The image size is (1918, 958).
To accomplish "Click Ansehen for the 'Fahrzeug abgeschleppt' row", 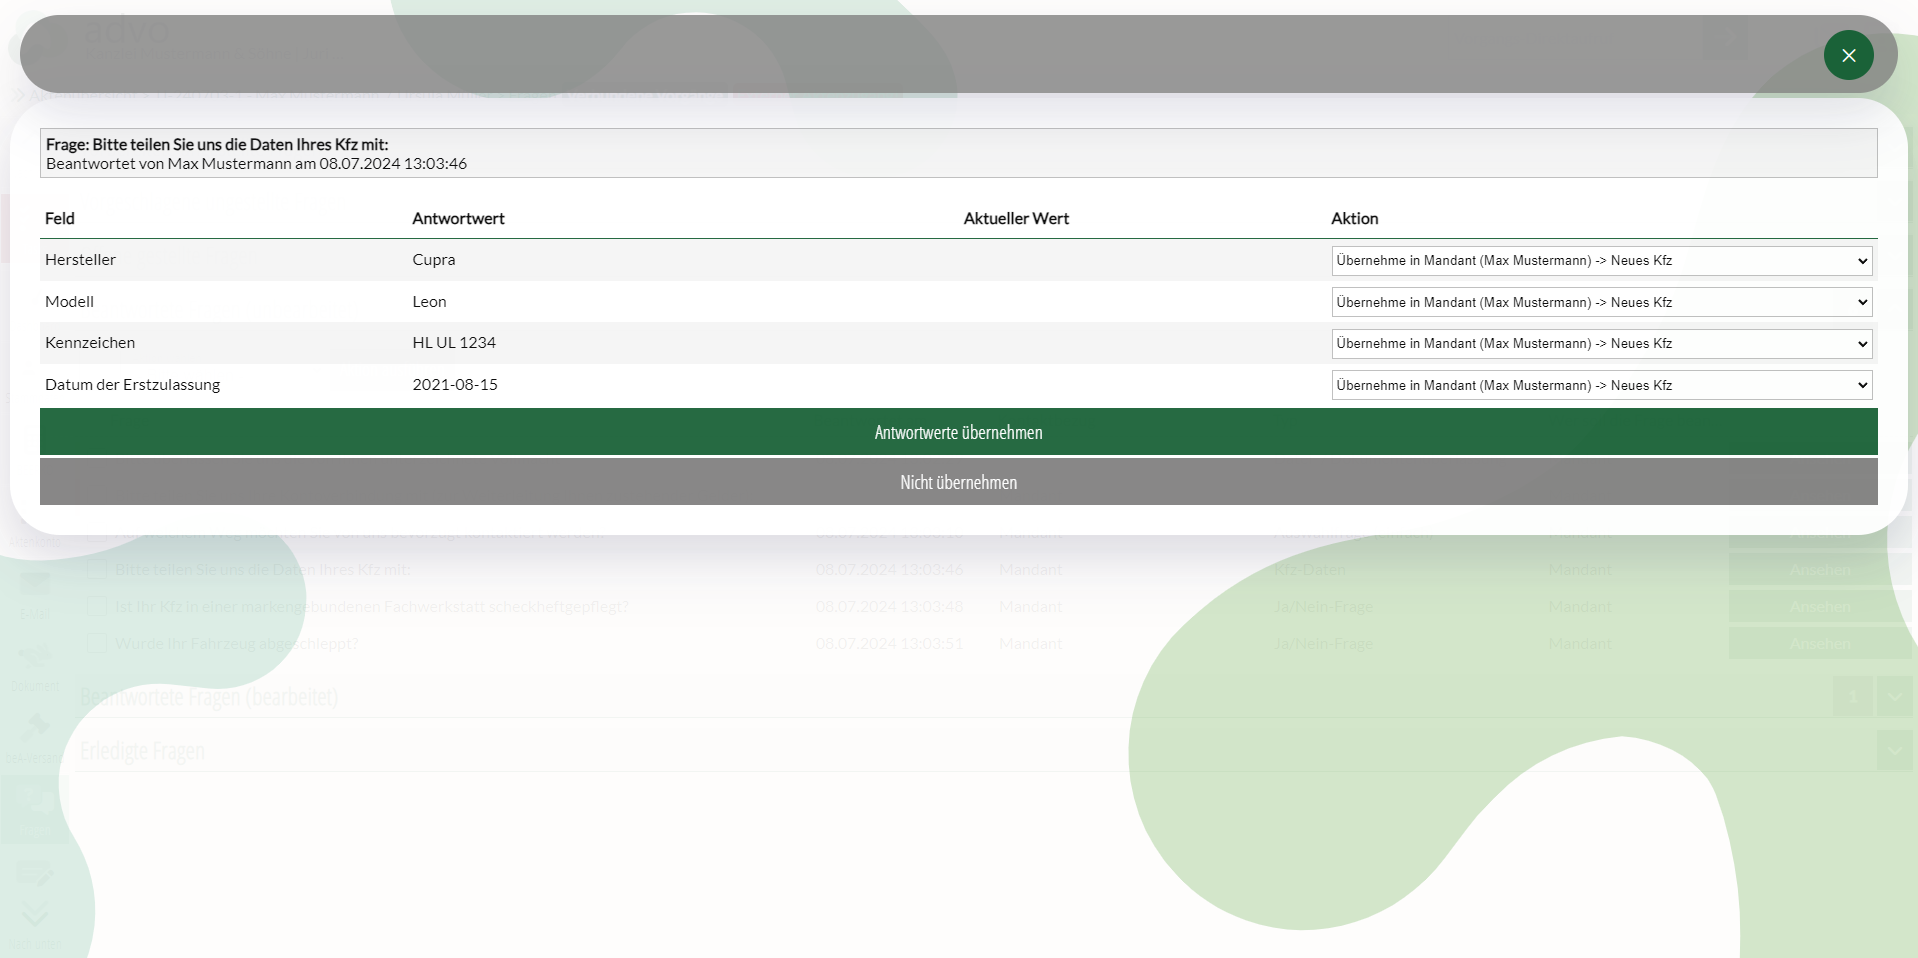I will (1819, 643).
